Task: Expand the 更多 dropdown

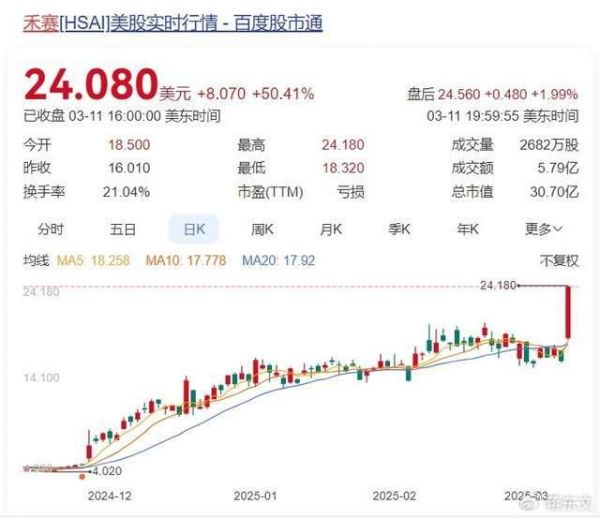Action: pos(544,229)
